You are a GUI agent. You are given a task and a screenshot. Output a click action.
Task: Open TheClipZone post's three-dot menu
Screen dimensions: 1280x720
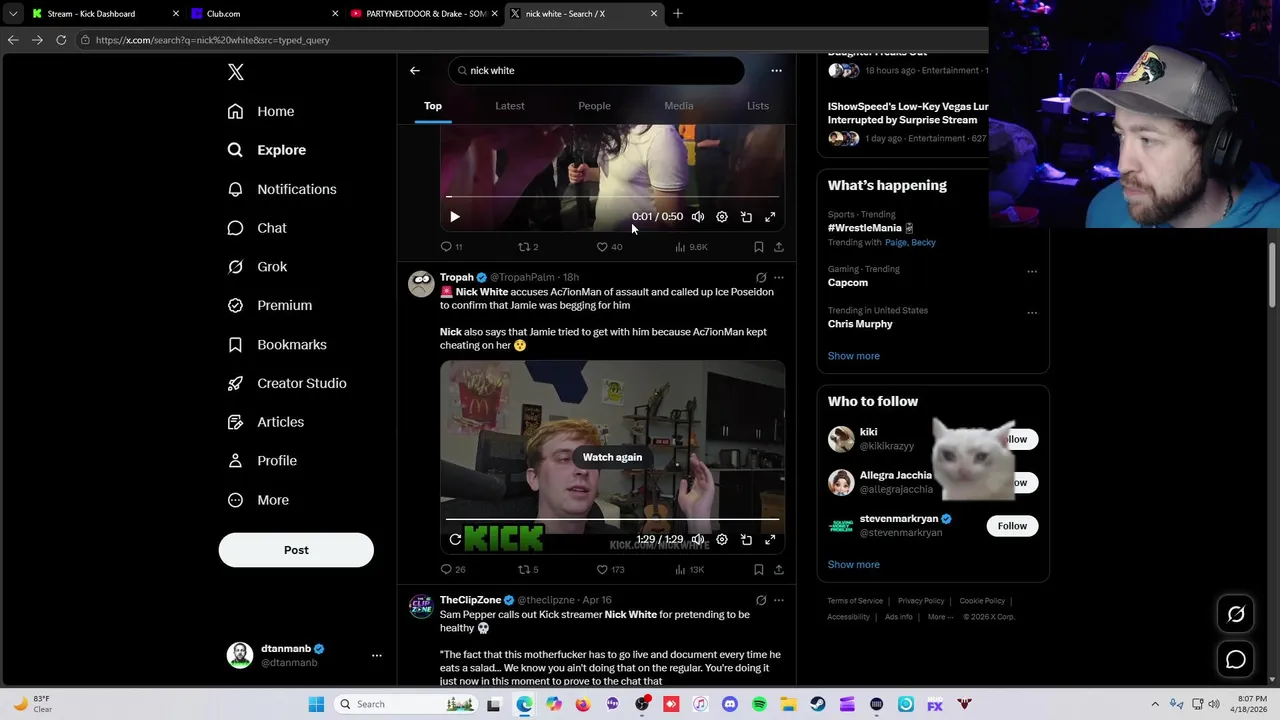(x=779, y=601)
